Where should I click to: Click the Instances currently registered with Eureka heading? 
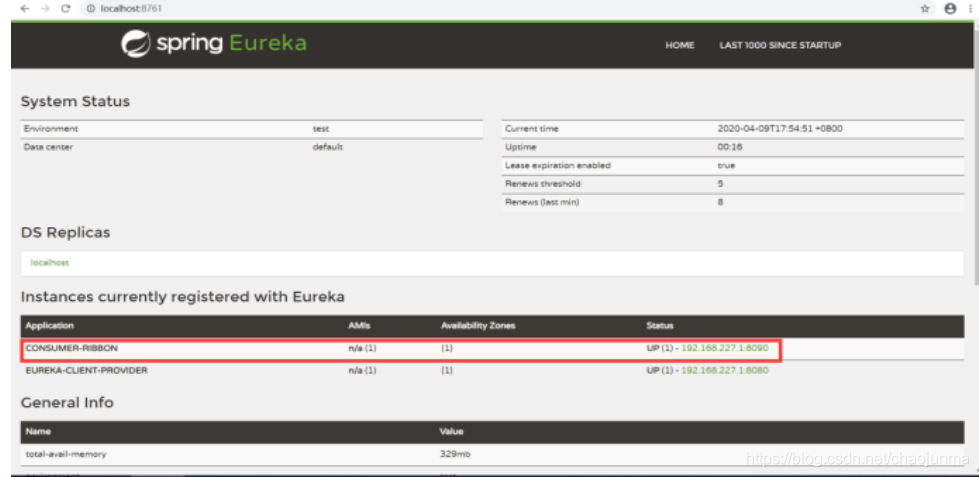[182, 297]
